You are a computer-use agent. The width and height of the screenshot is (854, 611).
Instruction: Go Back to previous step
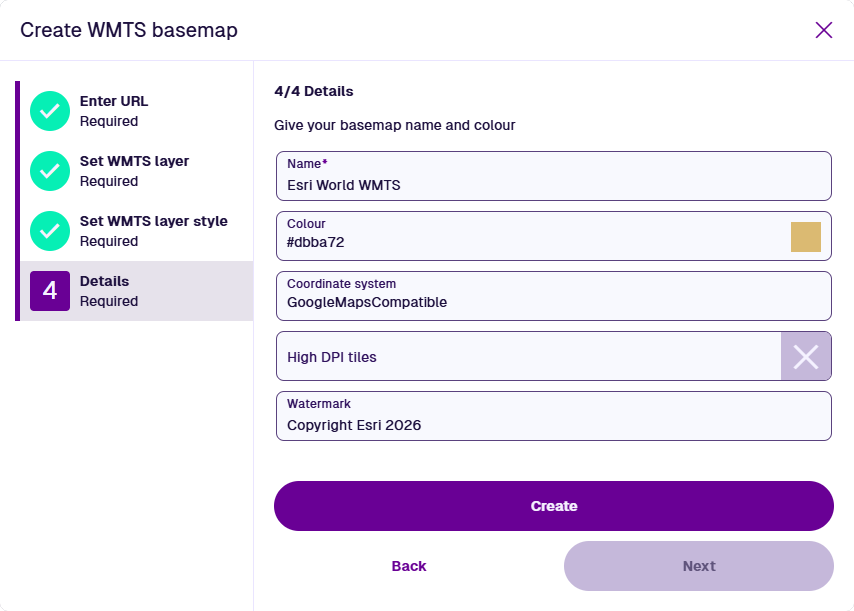coord(409,566)
